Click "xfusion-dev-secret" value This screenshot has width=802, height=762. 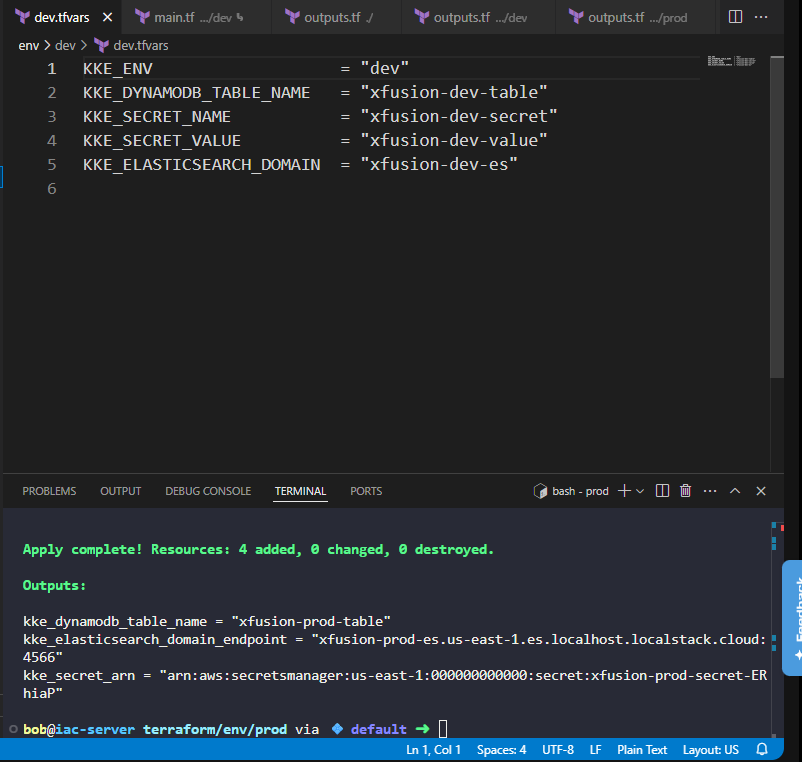pos(459,117)
